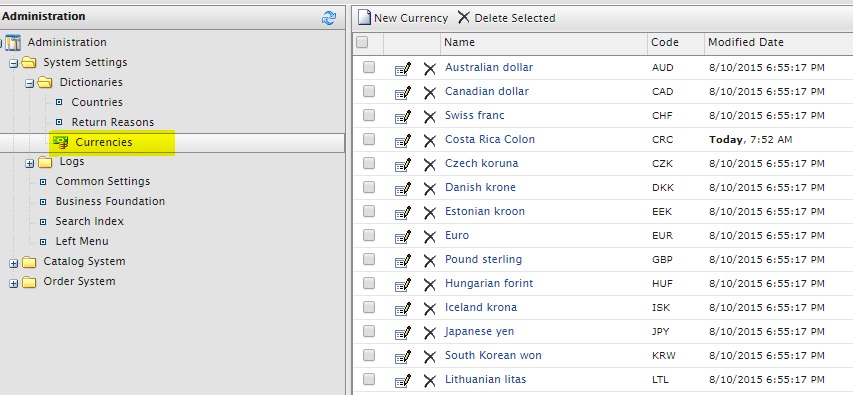853x395 pixels.
Task: Open the Czech koruna currency link
Action: (481, 163)
